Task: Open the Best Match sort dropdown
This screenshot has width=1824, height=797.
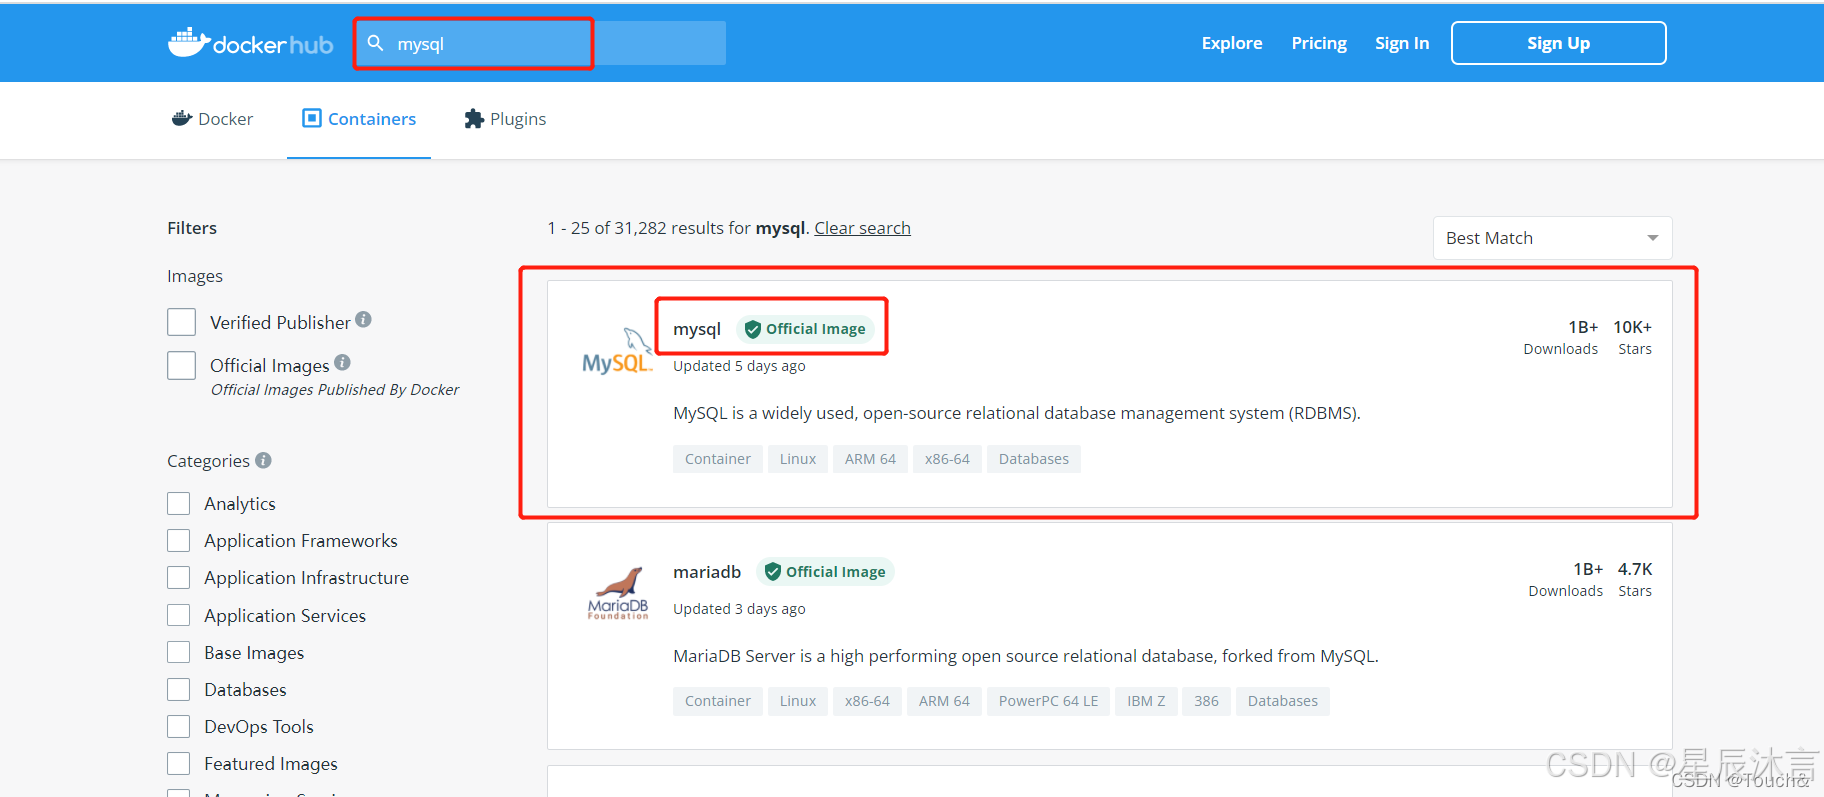Action: click(1552, 238)
